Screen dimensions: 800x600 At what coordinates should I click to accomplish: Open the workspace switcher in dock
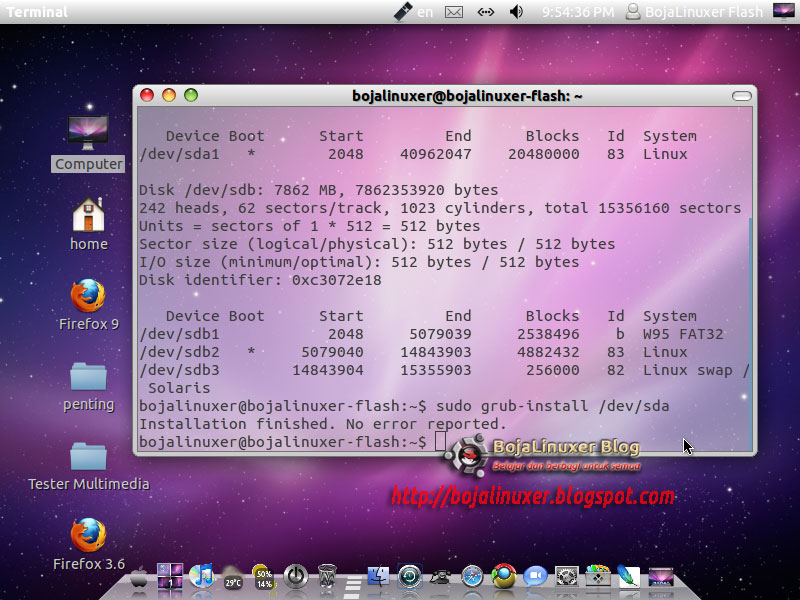(170, 576)
